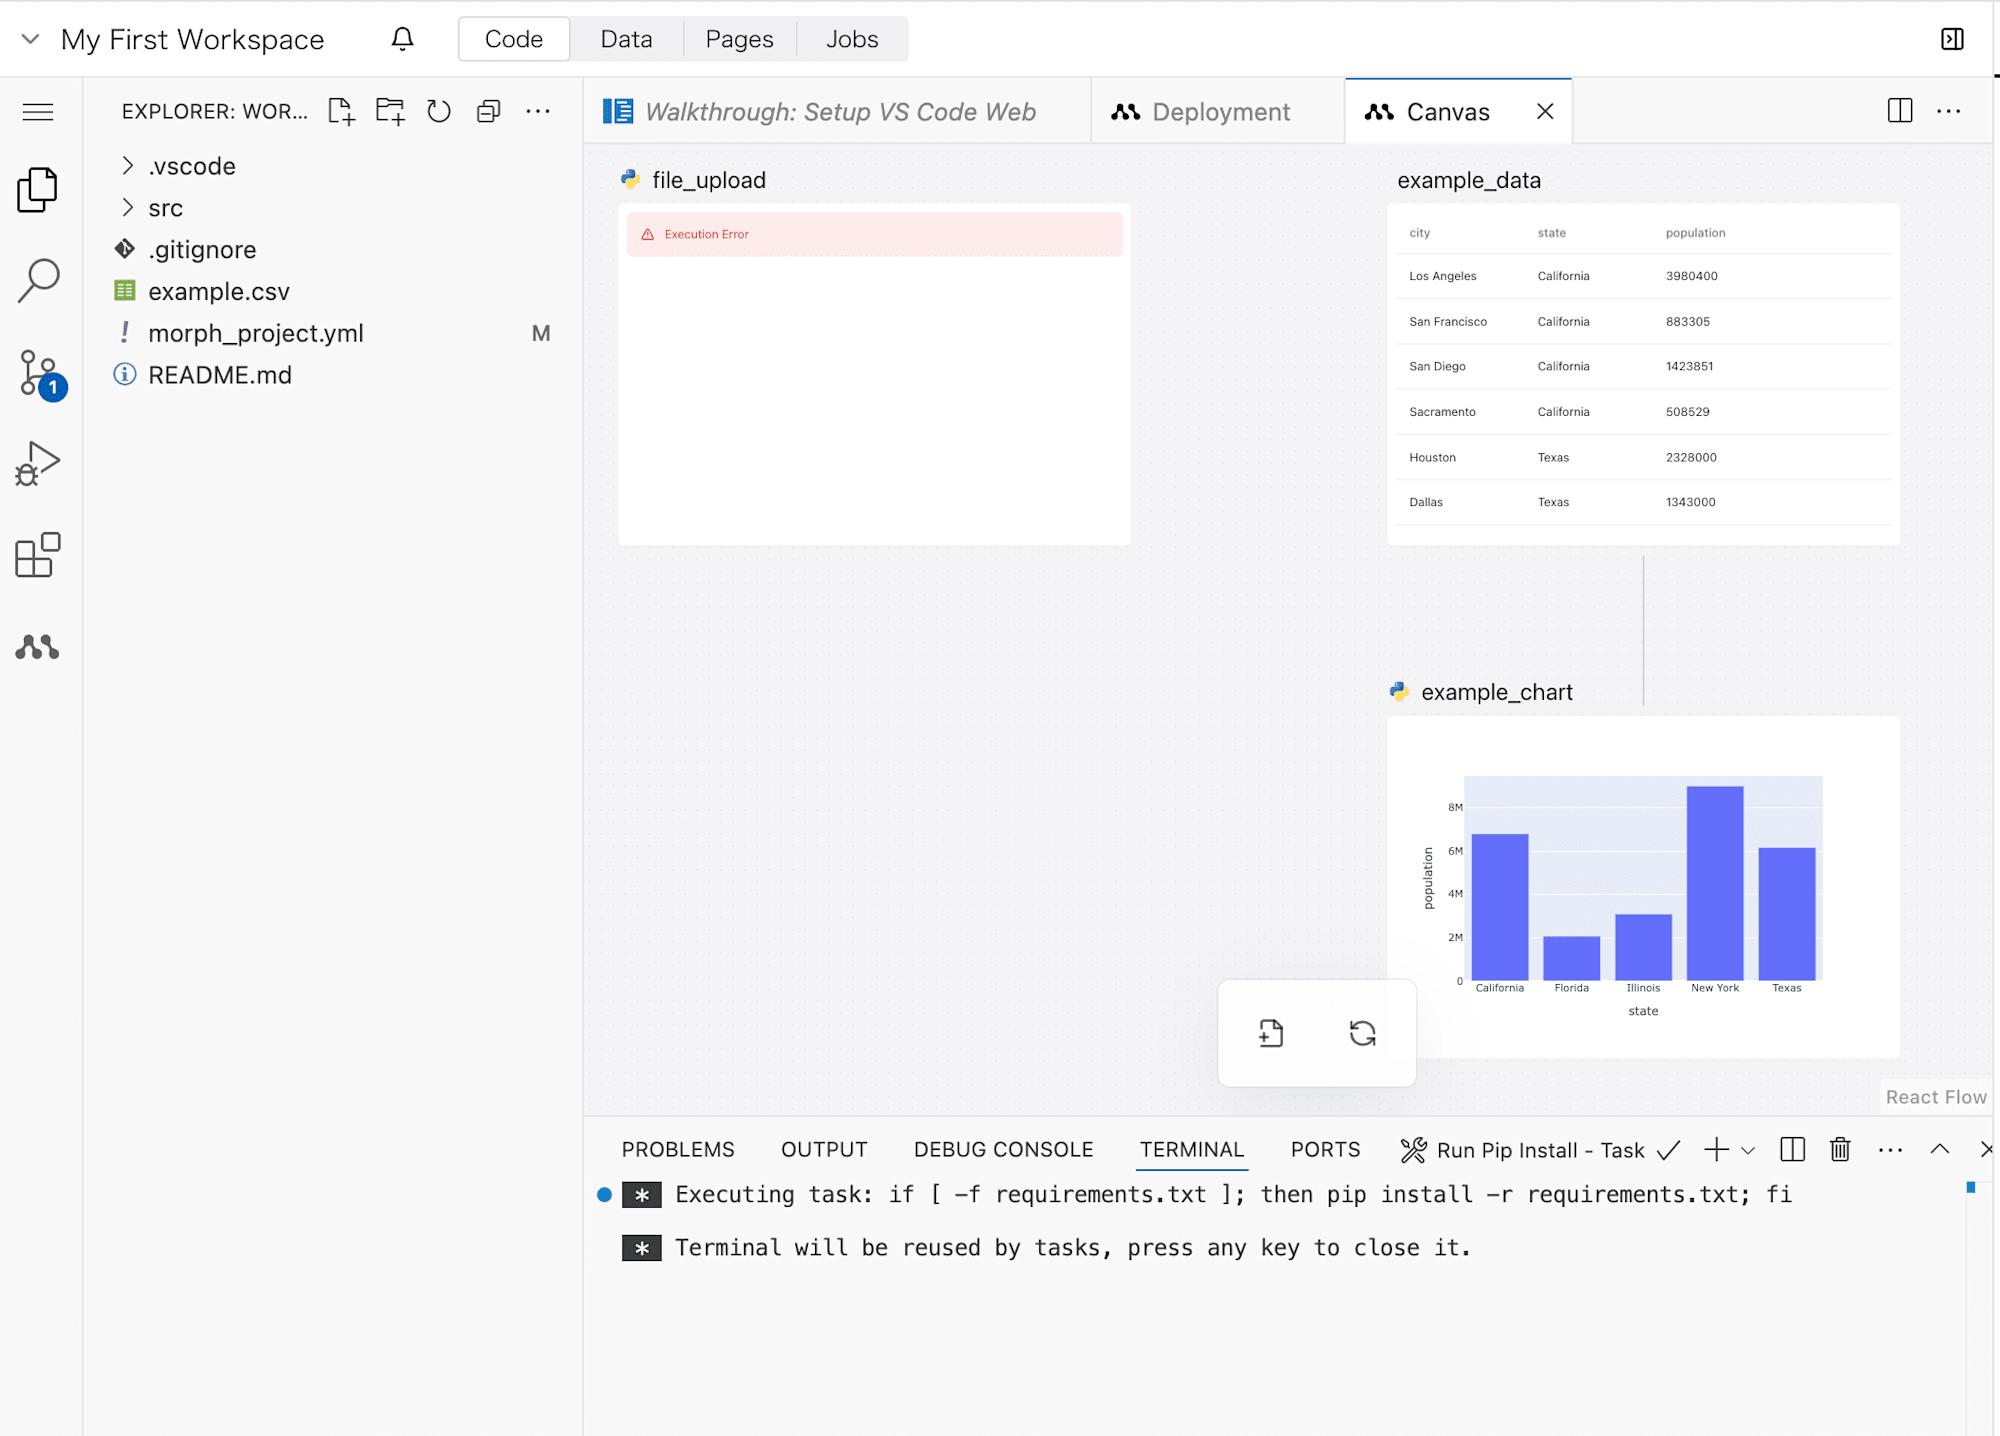Click the New Folder icon in Explorer

[x=390, y=111]
